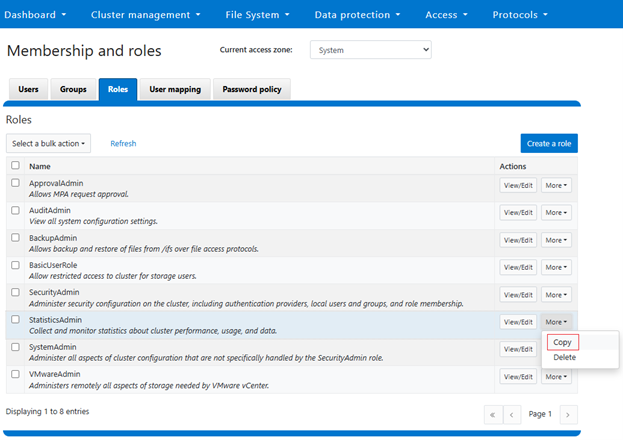The image size is (623, 440).
Task: Click the Refresh link
Action: point(123,143)
